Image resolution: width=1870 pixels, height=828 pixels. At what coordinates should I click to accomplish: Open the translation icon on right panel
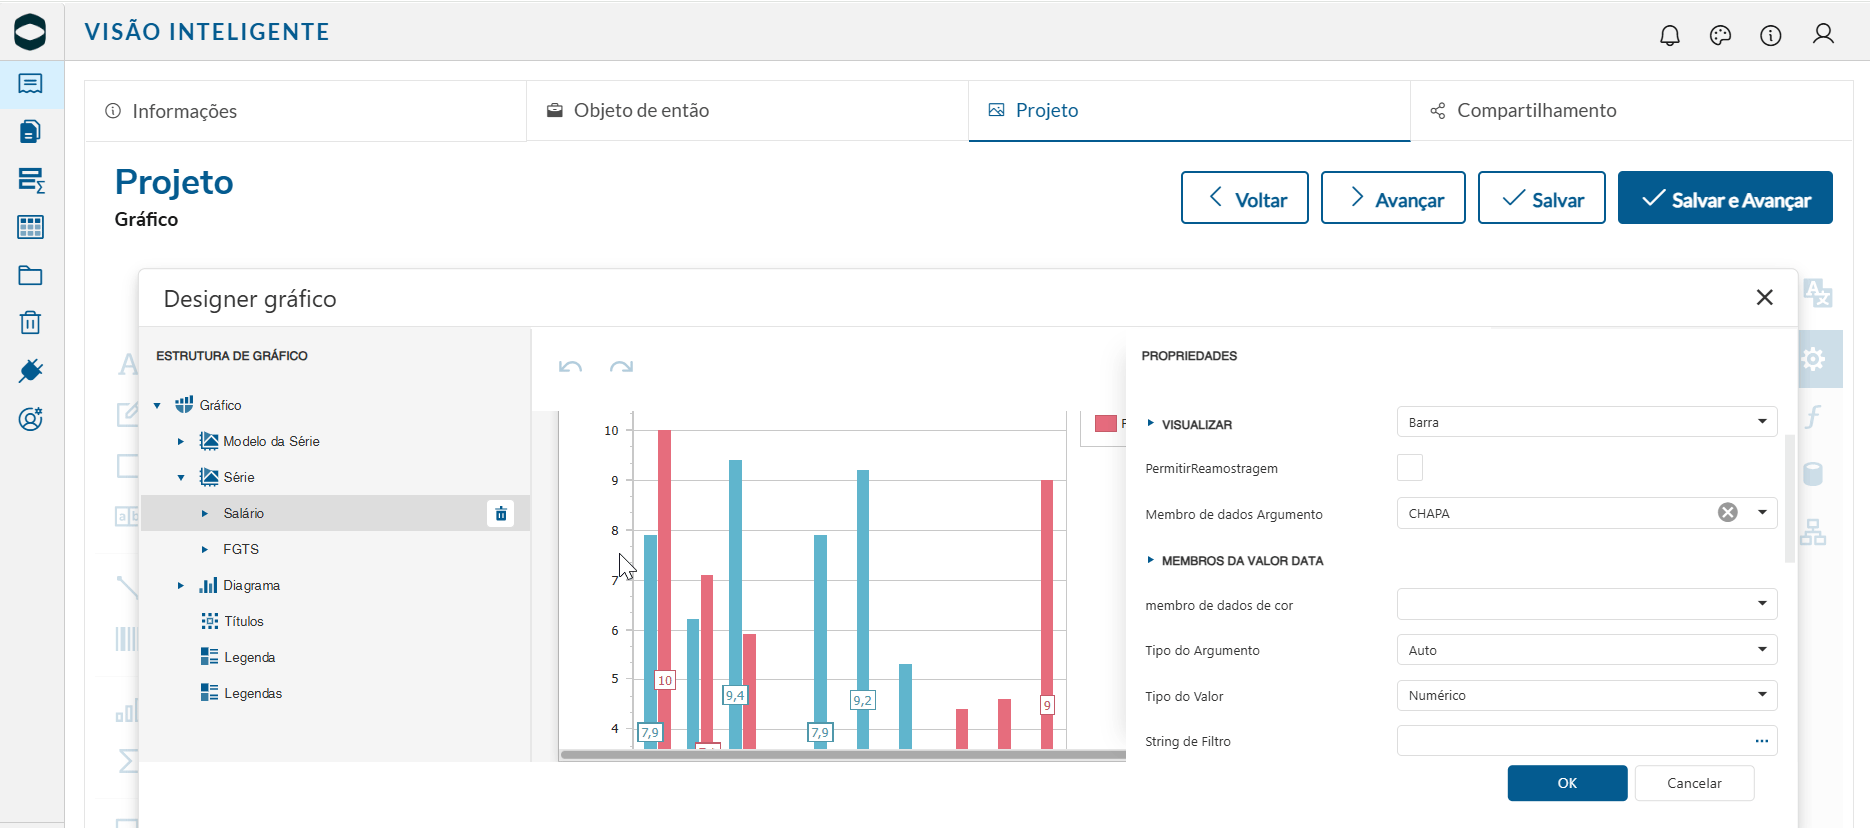coord(1817,293)
